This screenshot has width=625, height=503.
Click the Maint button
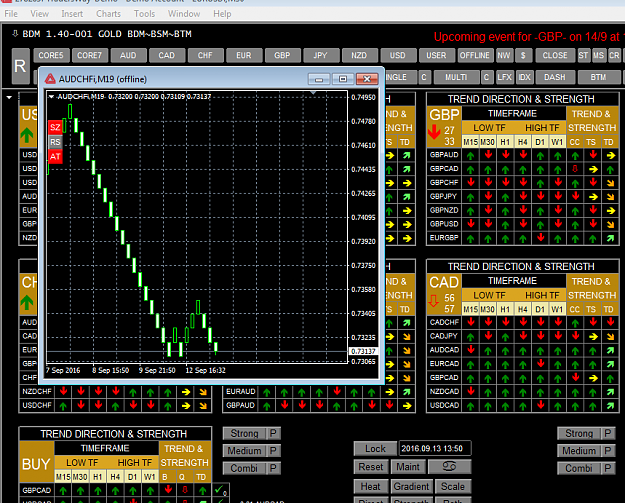click(x=408, y=467)
